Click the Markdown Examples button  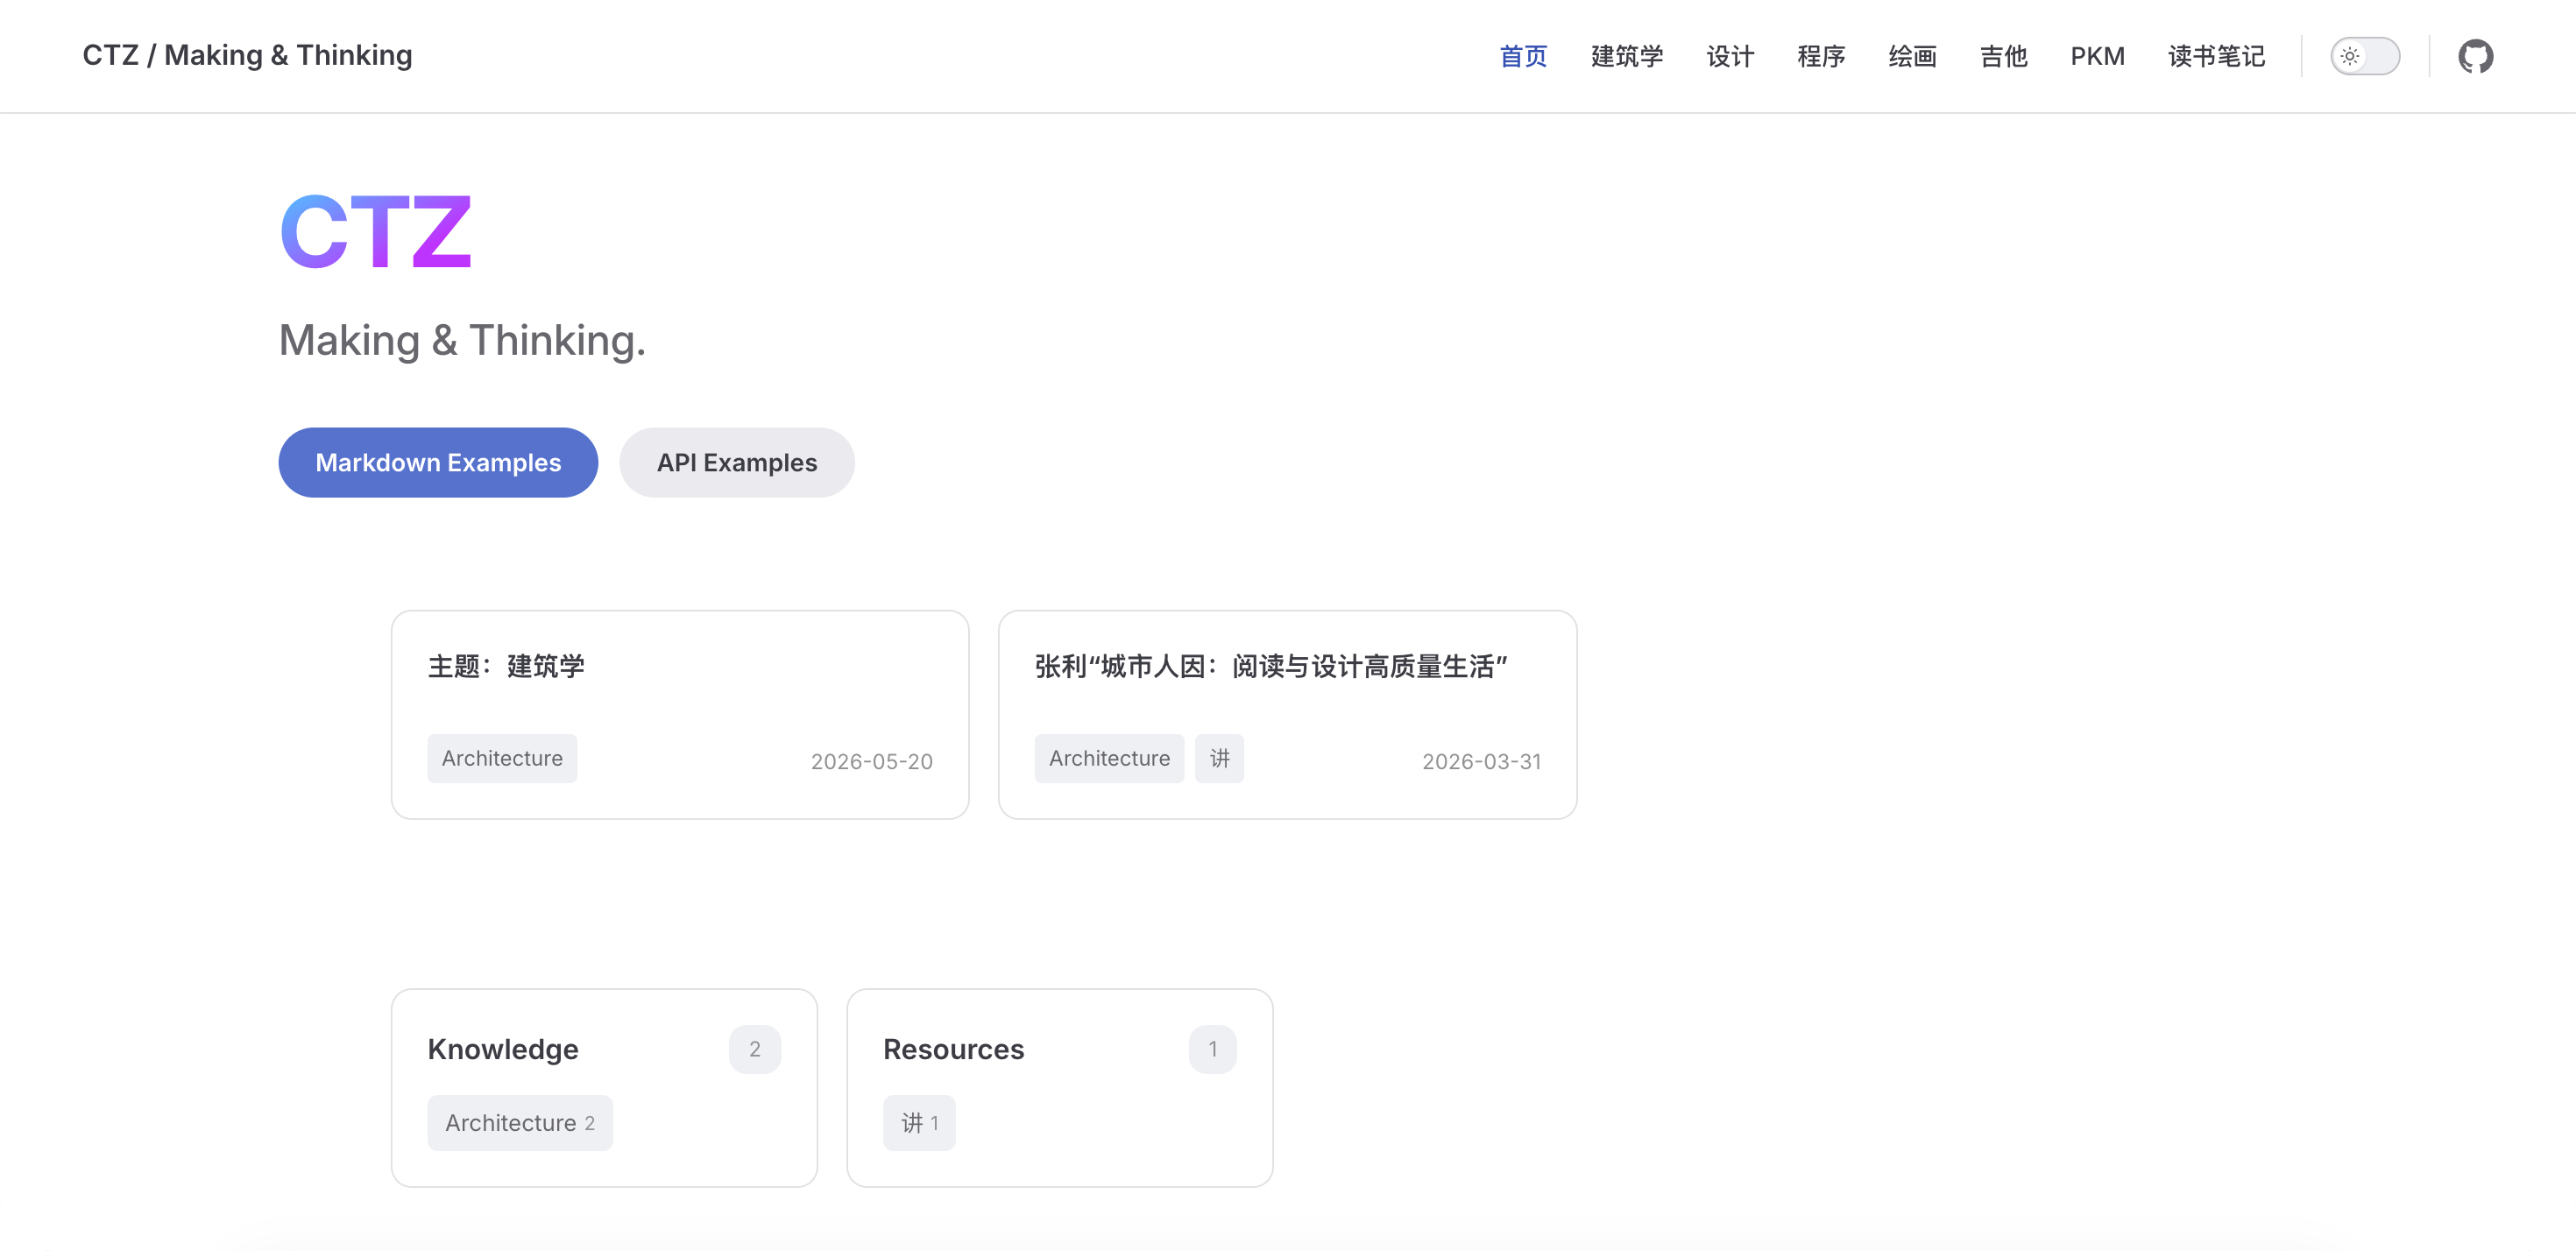438,462
